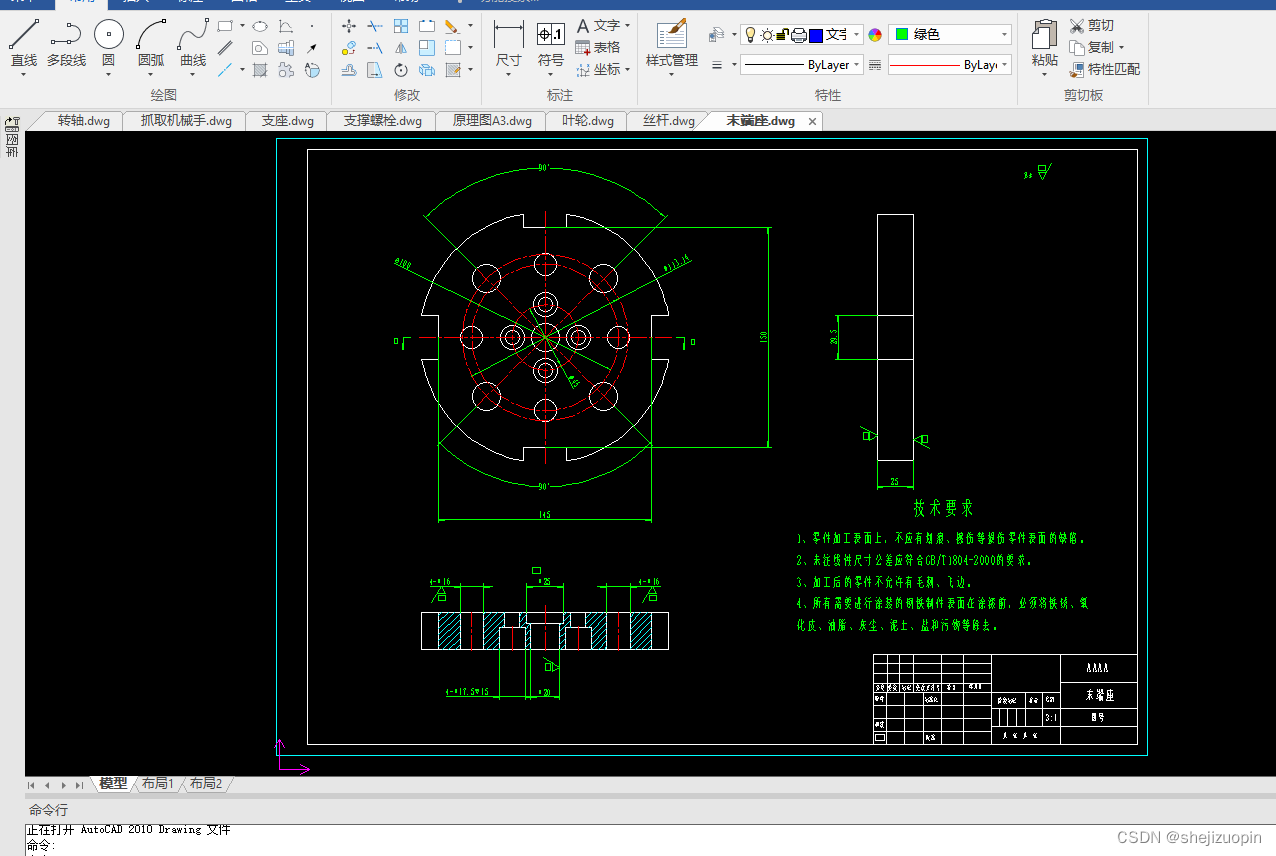
Task: Open the black-line ByLayer linetype dropdown
Action: (x=856, y=65)
